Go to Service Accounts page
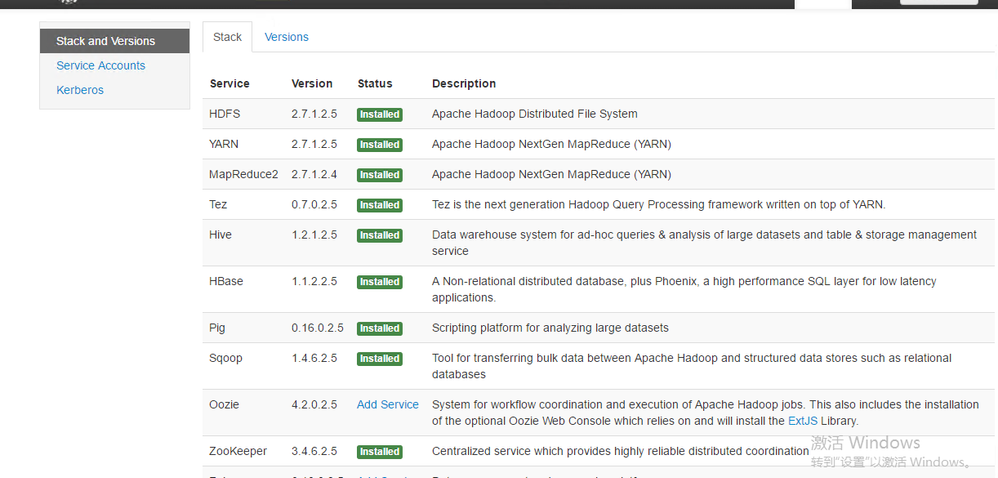 tap(101, 66)
